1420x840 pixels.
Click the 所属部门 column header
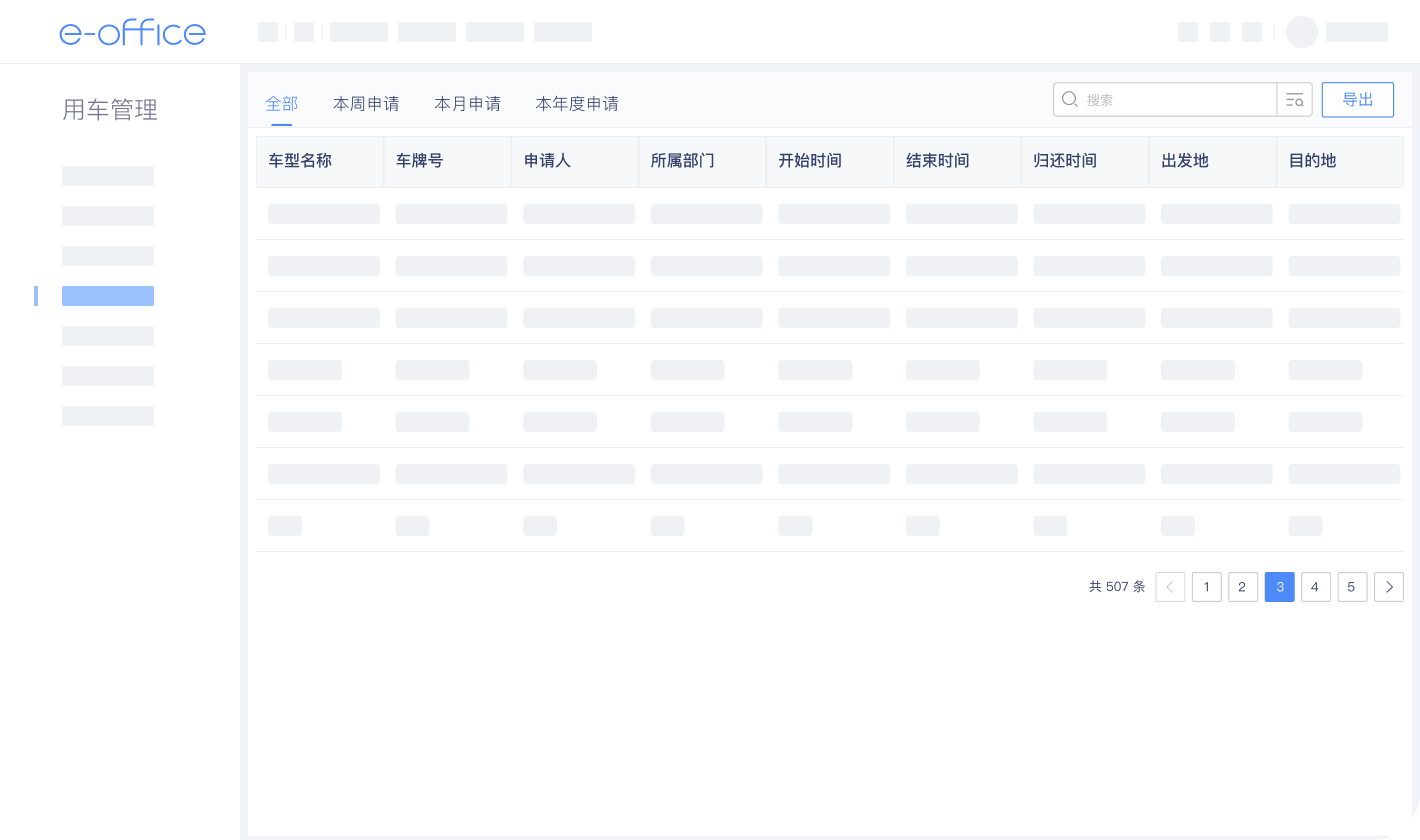pyautogui.click(x=702, y=161)
